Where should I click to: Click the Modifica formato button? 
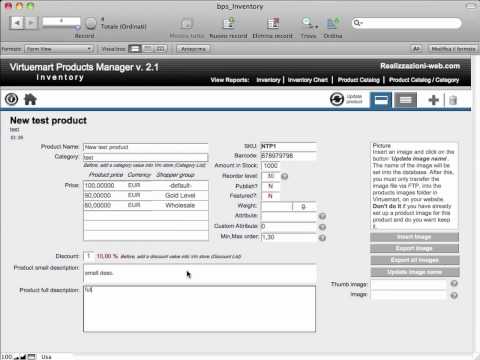(453, 49)
